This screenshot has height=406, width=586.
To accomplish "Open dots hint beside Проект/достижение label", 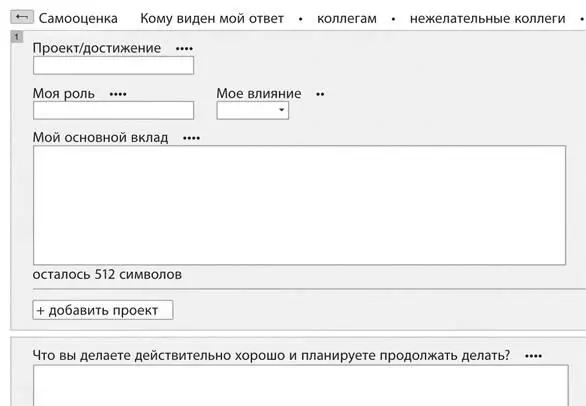I will (x=184, y=49).
